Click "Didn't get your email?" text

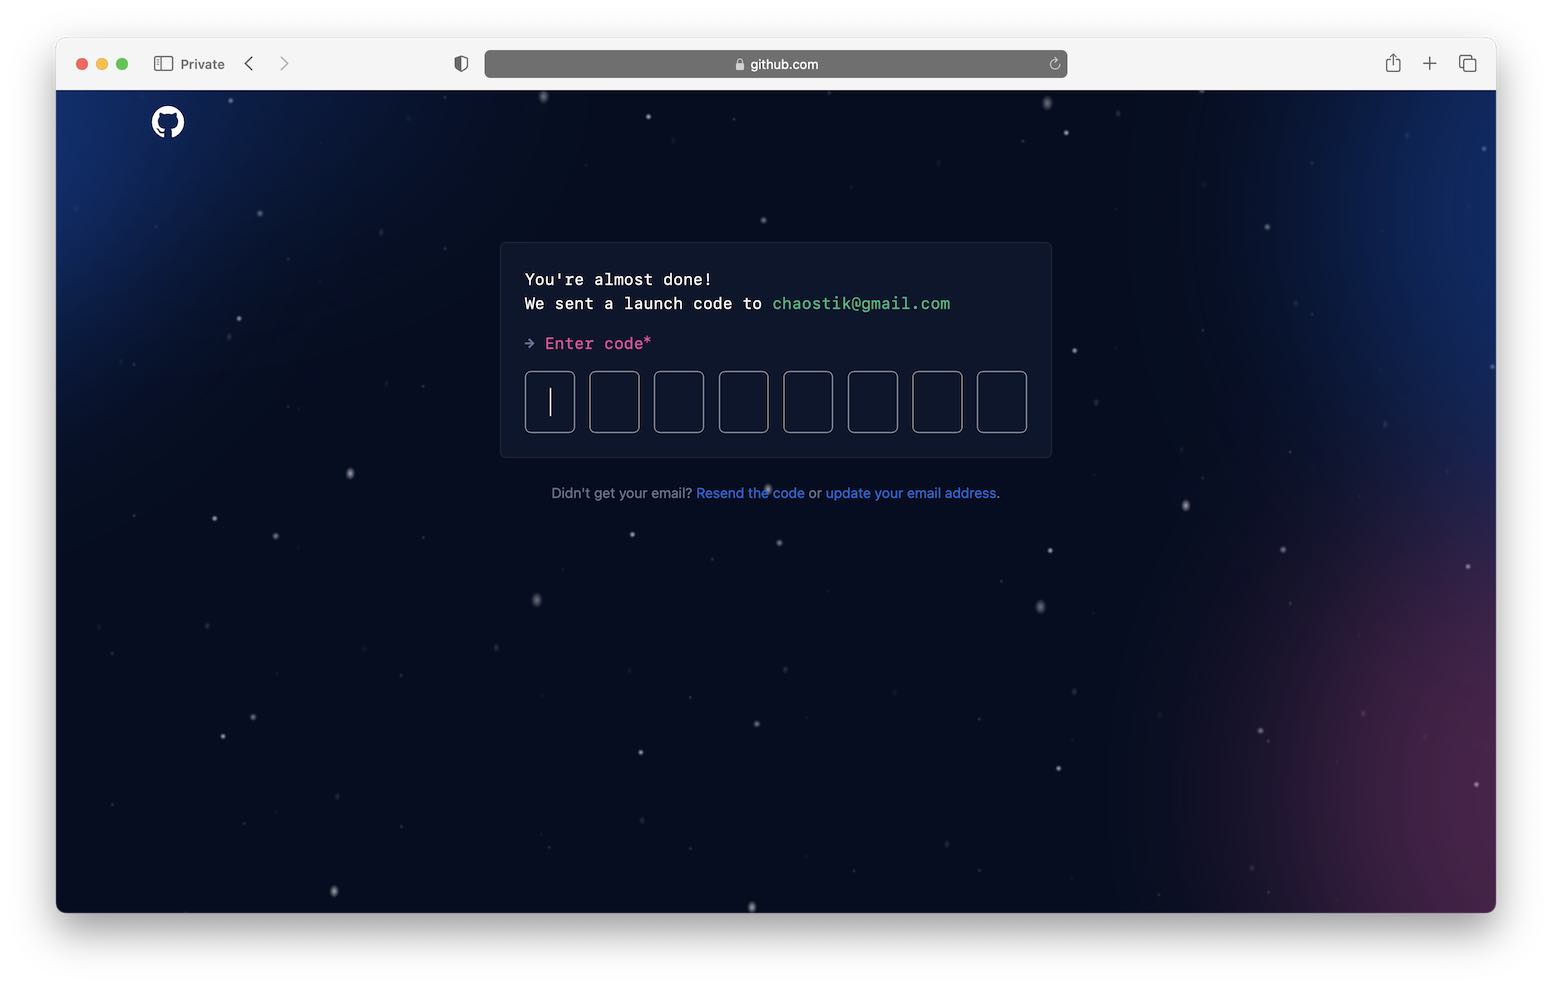coord(621,493)
